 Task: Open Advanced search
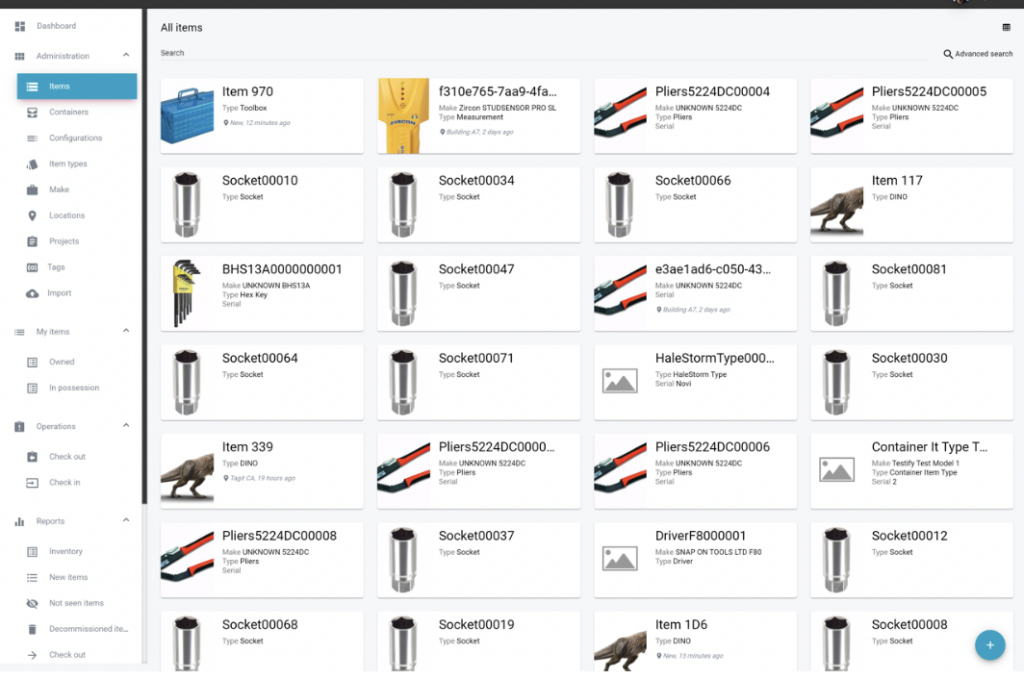[x=978, y=54]
